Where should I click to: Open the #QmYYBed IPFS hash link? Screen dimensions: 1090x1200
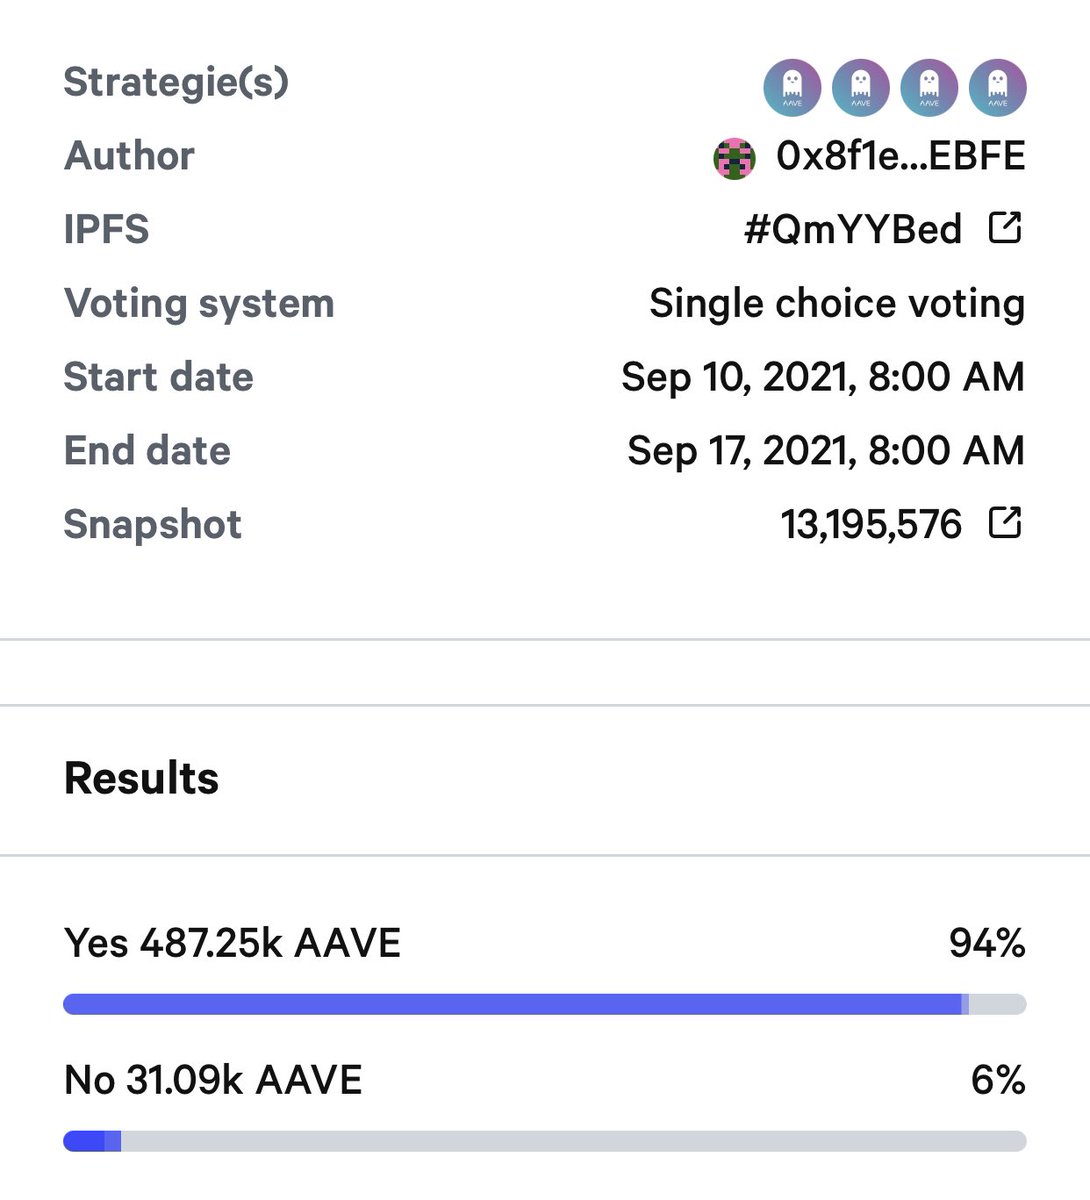click(853, 229)
